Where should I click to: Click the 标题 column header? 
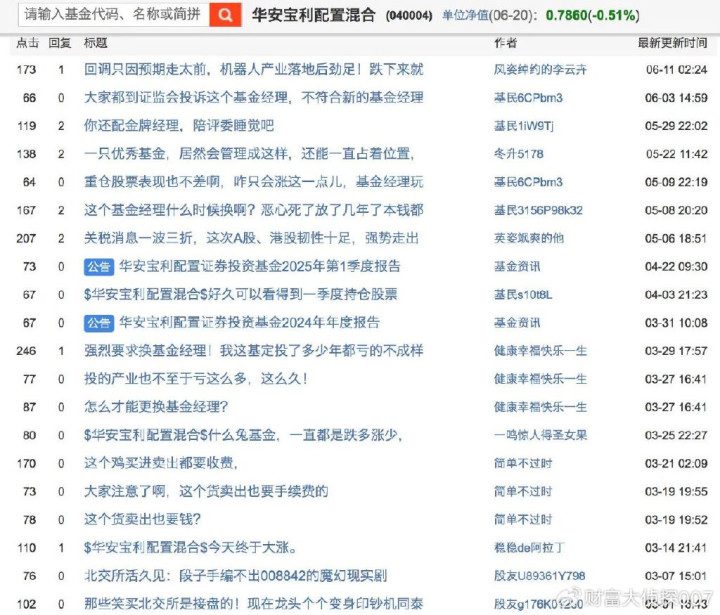[x=96, y=43]
